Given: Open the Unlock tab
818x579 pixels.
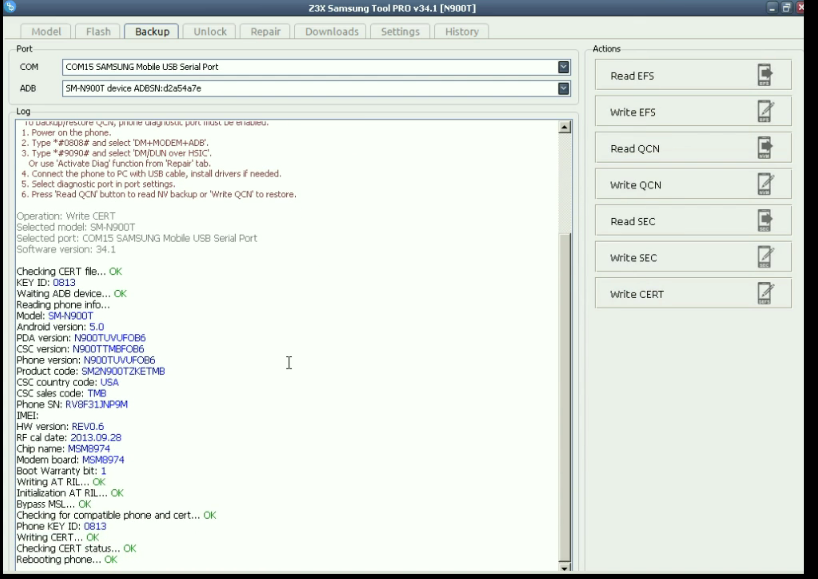Looking at the screenshot, I should tap(210, 31).
